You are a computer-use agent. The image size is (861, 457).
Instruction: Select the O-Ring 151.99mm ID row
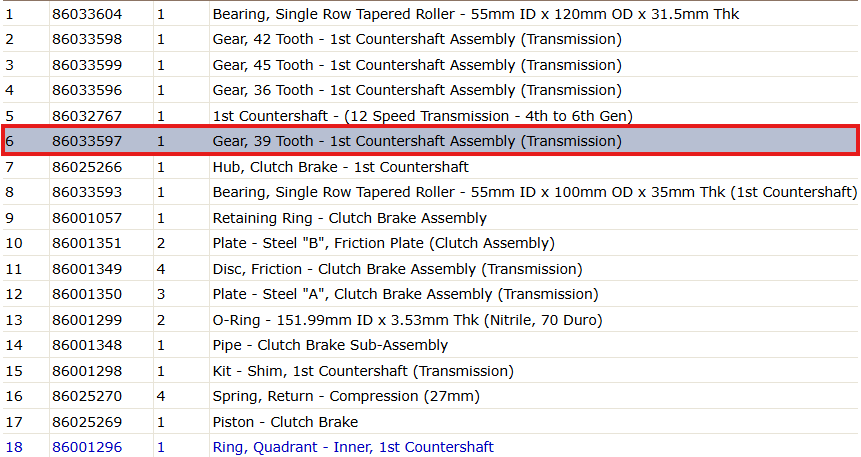(430, 320)
